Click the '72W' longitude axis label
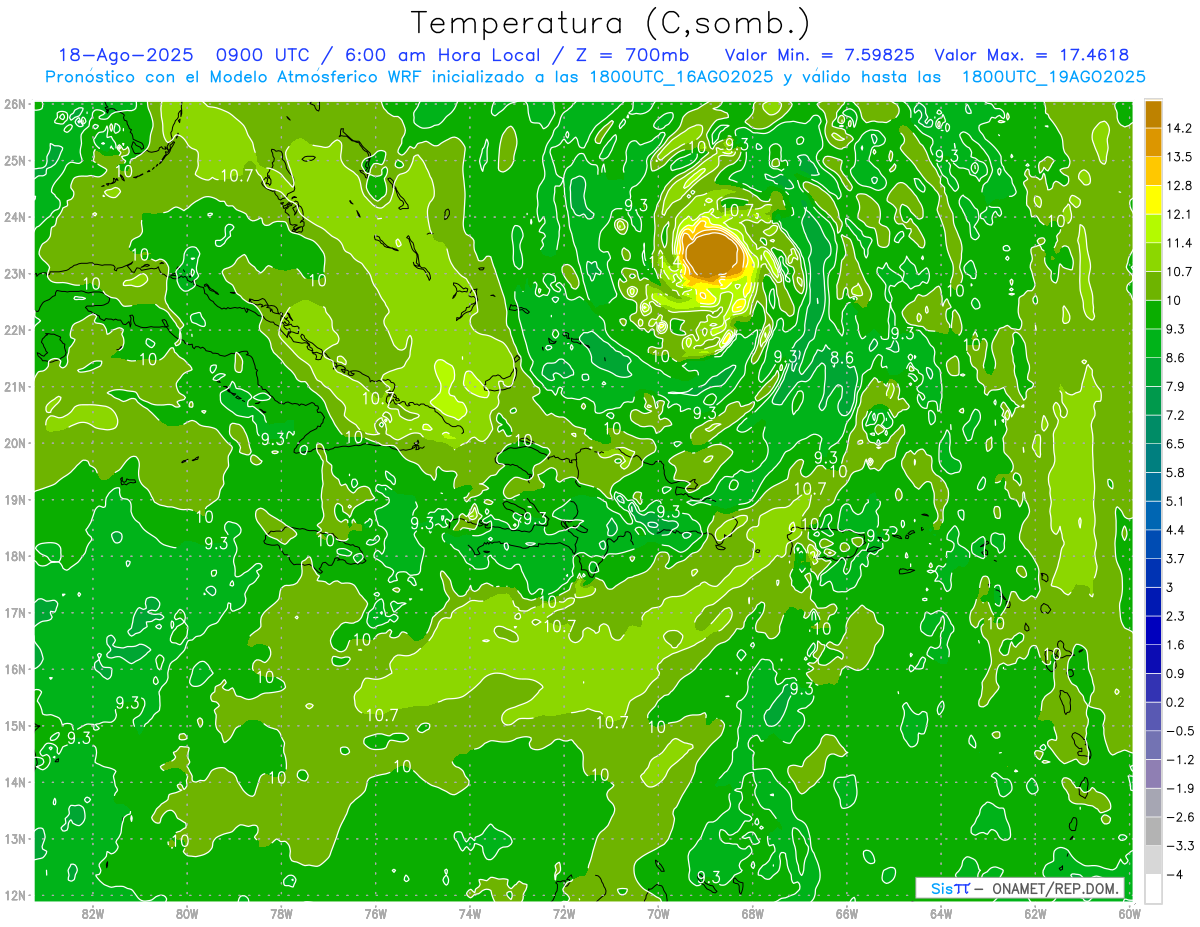1200x927 pixels. tap(564, 913)
